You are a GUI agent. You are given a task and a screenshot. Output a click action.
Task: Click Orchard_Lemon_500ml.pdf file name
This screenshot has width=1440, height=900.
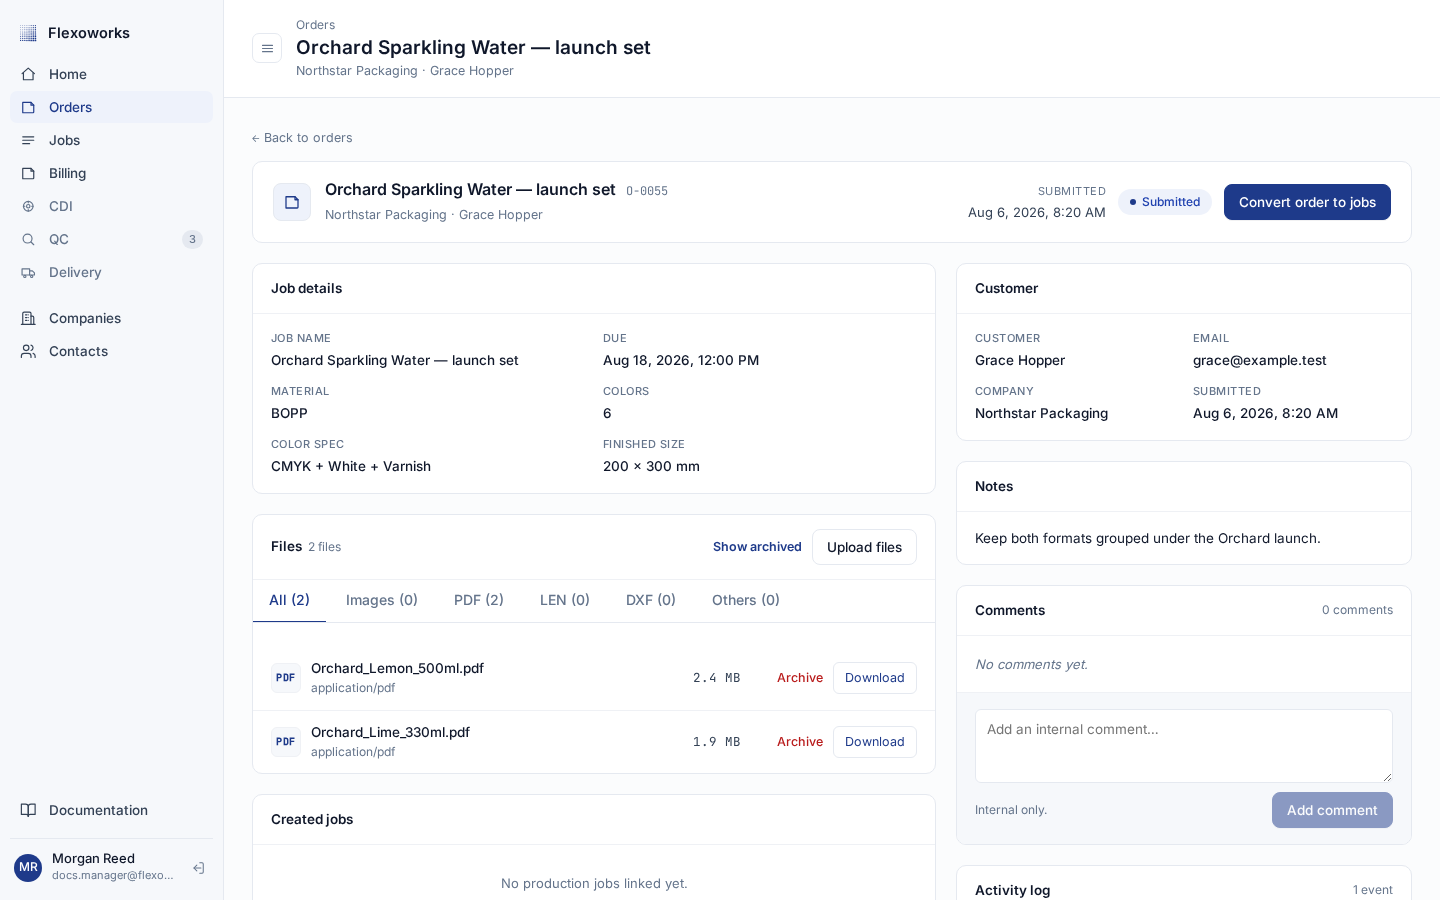[x=397, y=668]
